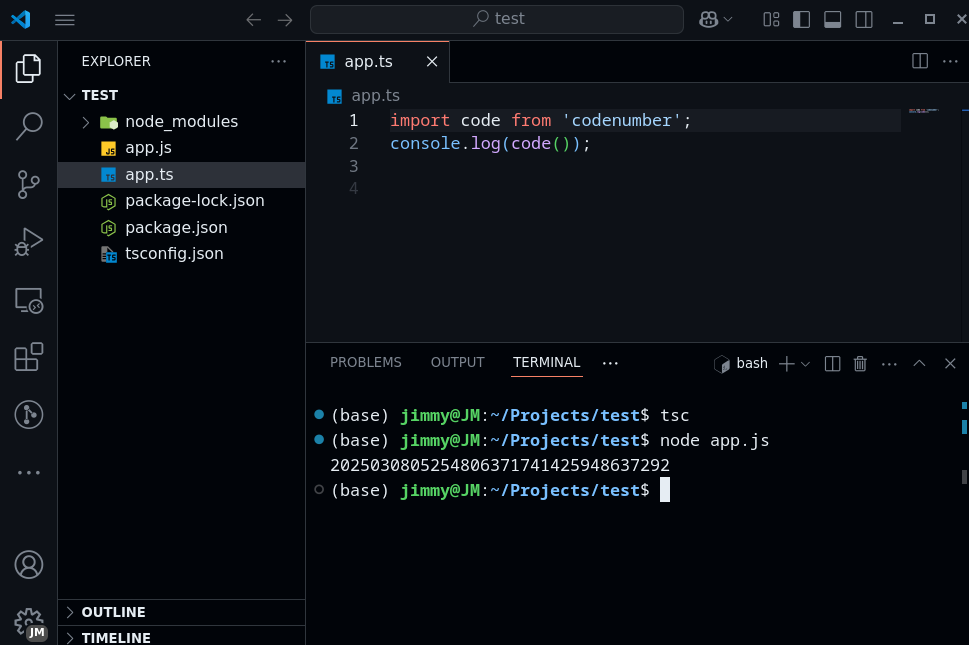Open the Remote Explorer view
Viewport: 969px width, 645px height.
[x=28, y=300]
